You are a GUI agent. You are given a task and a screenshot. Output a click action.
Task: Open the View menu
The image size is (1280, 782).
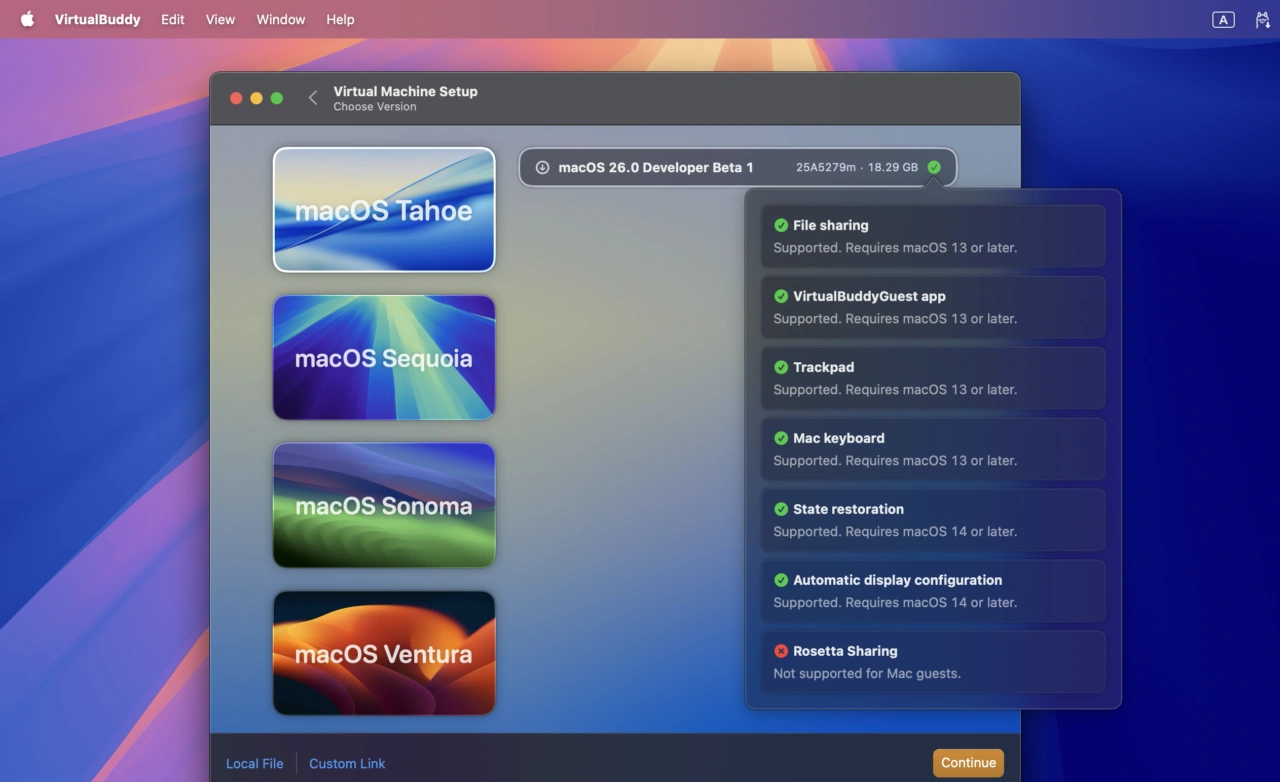pos(220,19)
